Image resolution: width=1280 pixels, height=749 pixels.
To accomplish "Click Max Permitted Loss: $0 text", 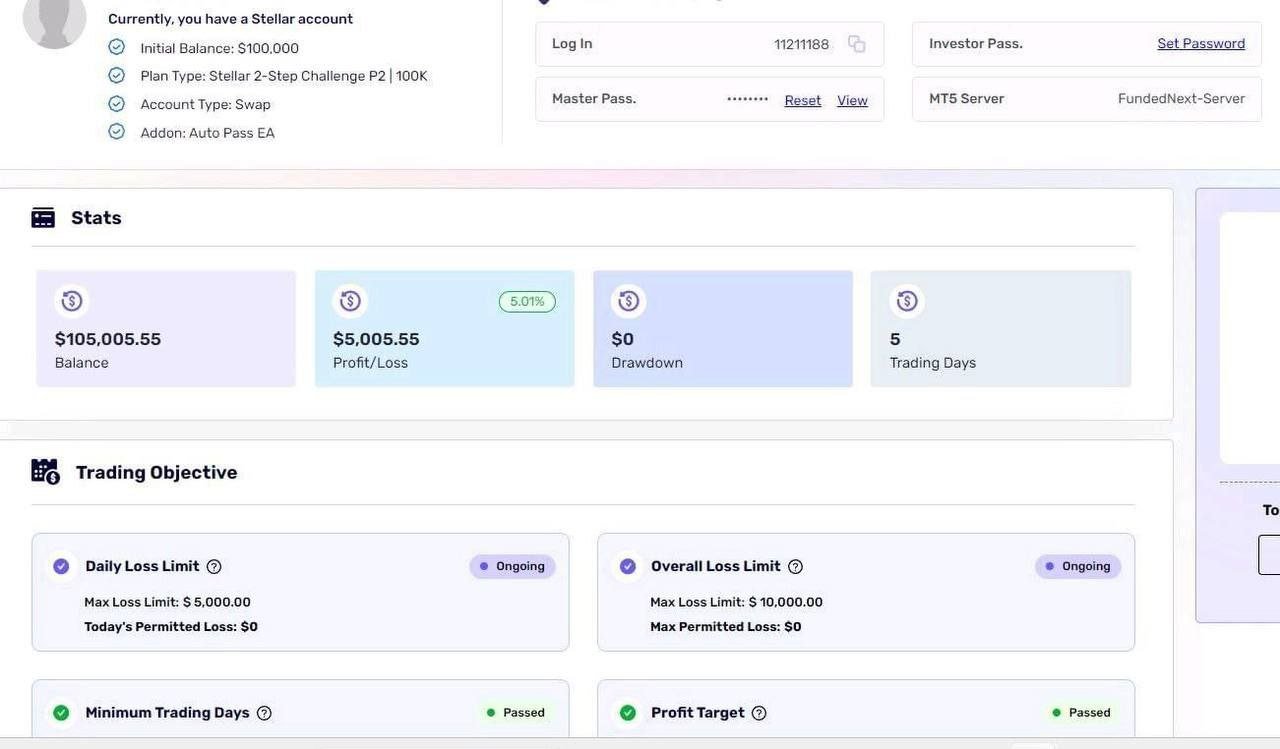I will (x=726, y=627).
